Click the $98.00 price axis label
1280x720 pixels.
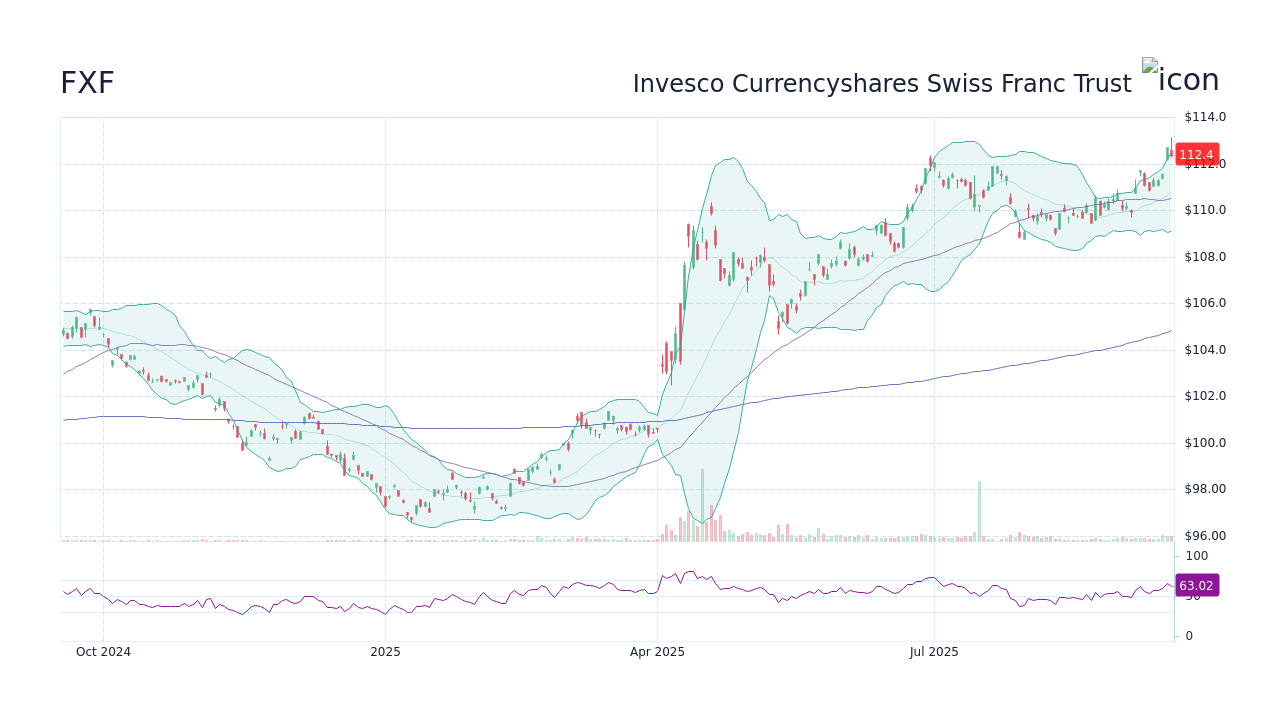click(1205, 489)
